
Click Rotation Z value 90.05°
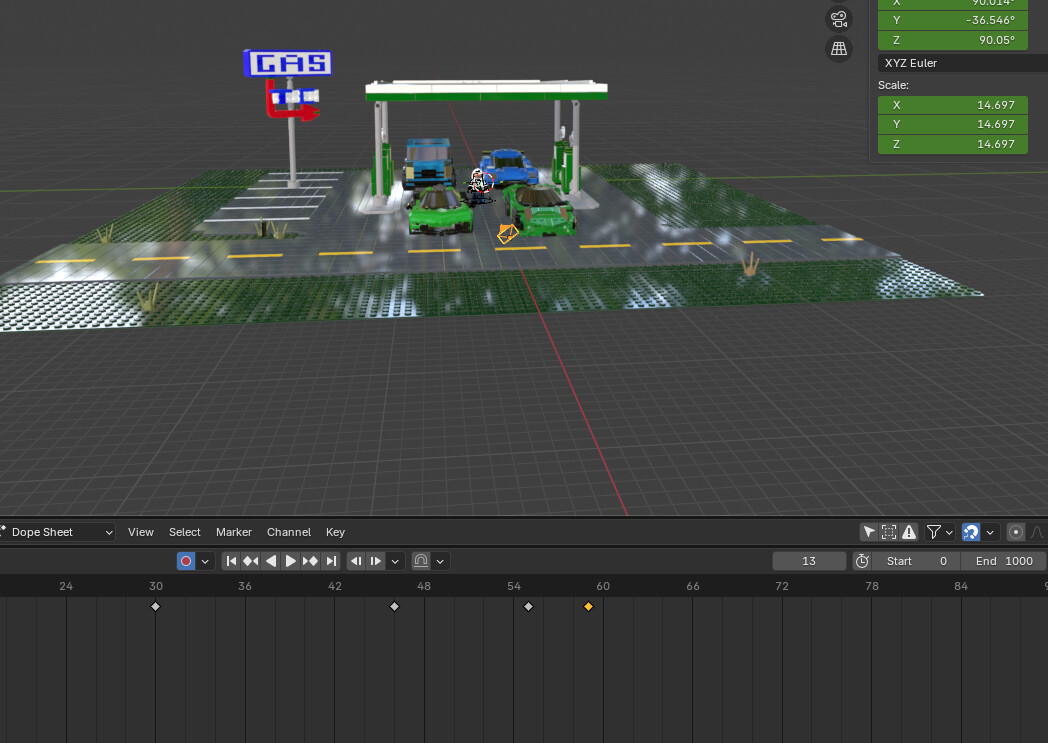coord(952,40)
